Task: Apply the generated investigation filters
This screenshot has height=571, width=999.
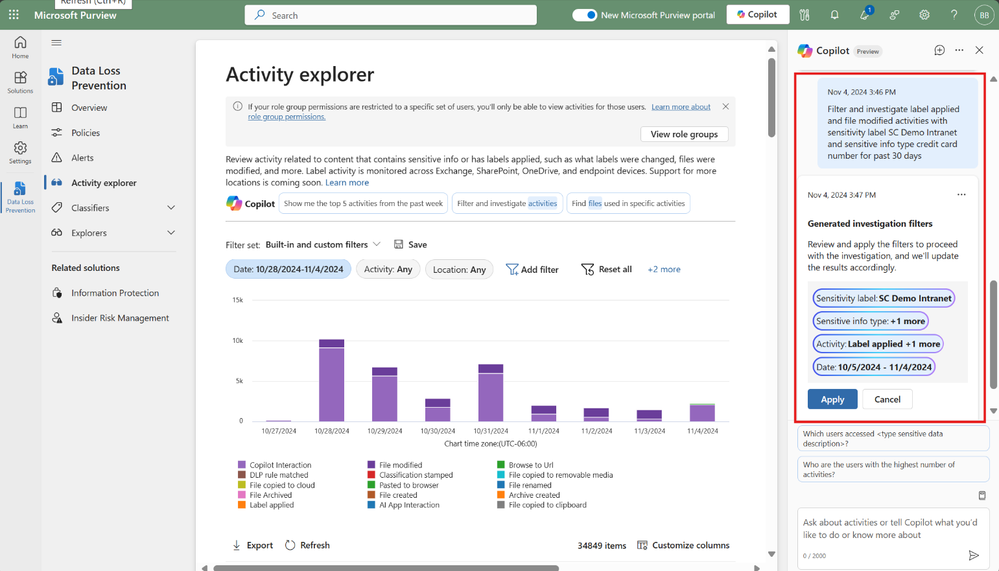Action: pyautogui.click(x=832, y=399)
